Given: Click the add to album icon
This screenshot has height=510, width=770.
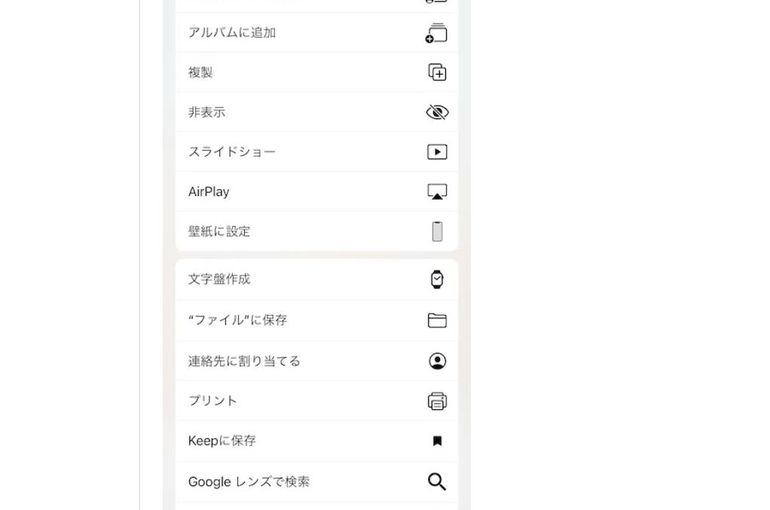Looking at the screenshot, I should [436, 33].
